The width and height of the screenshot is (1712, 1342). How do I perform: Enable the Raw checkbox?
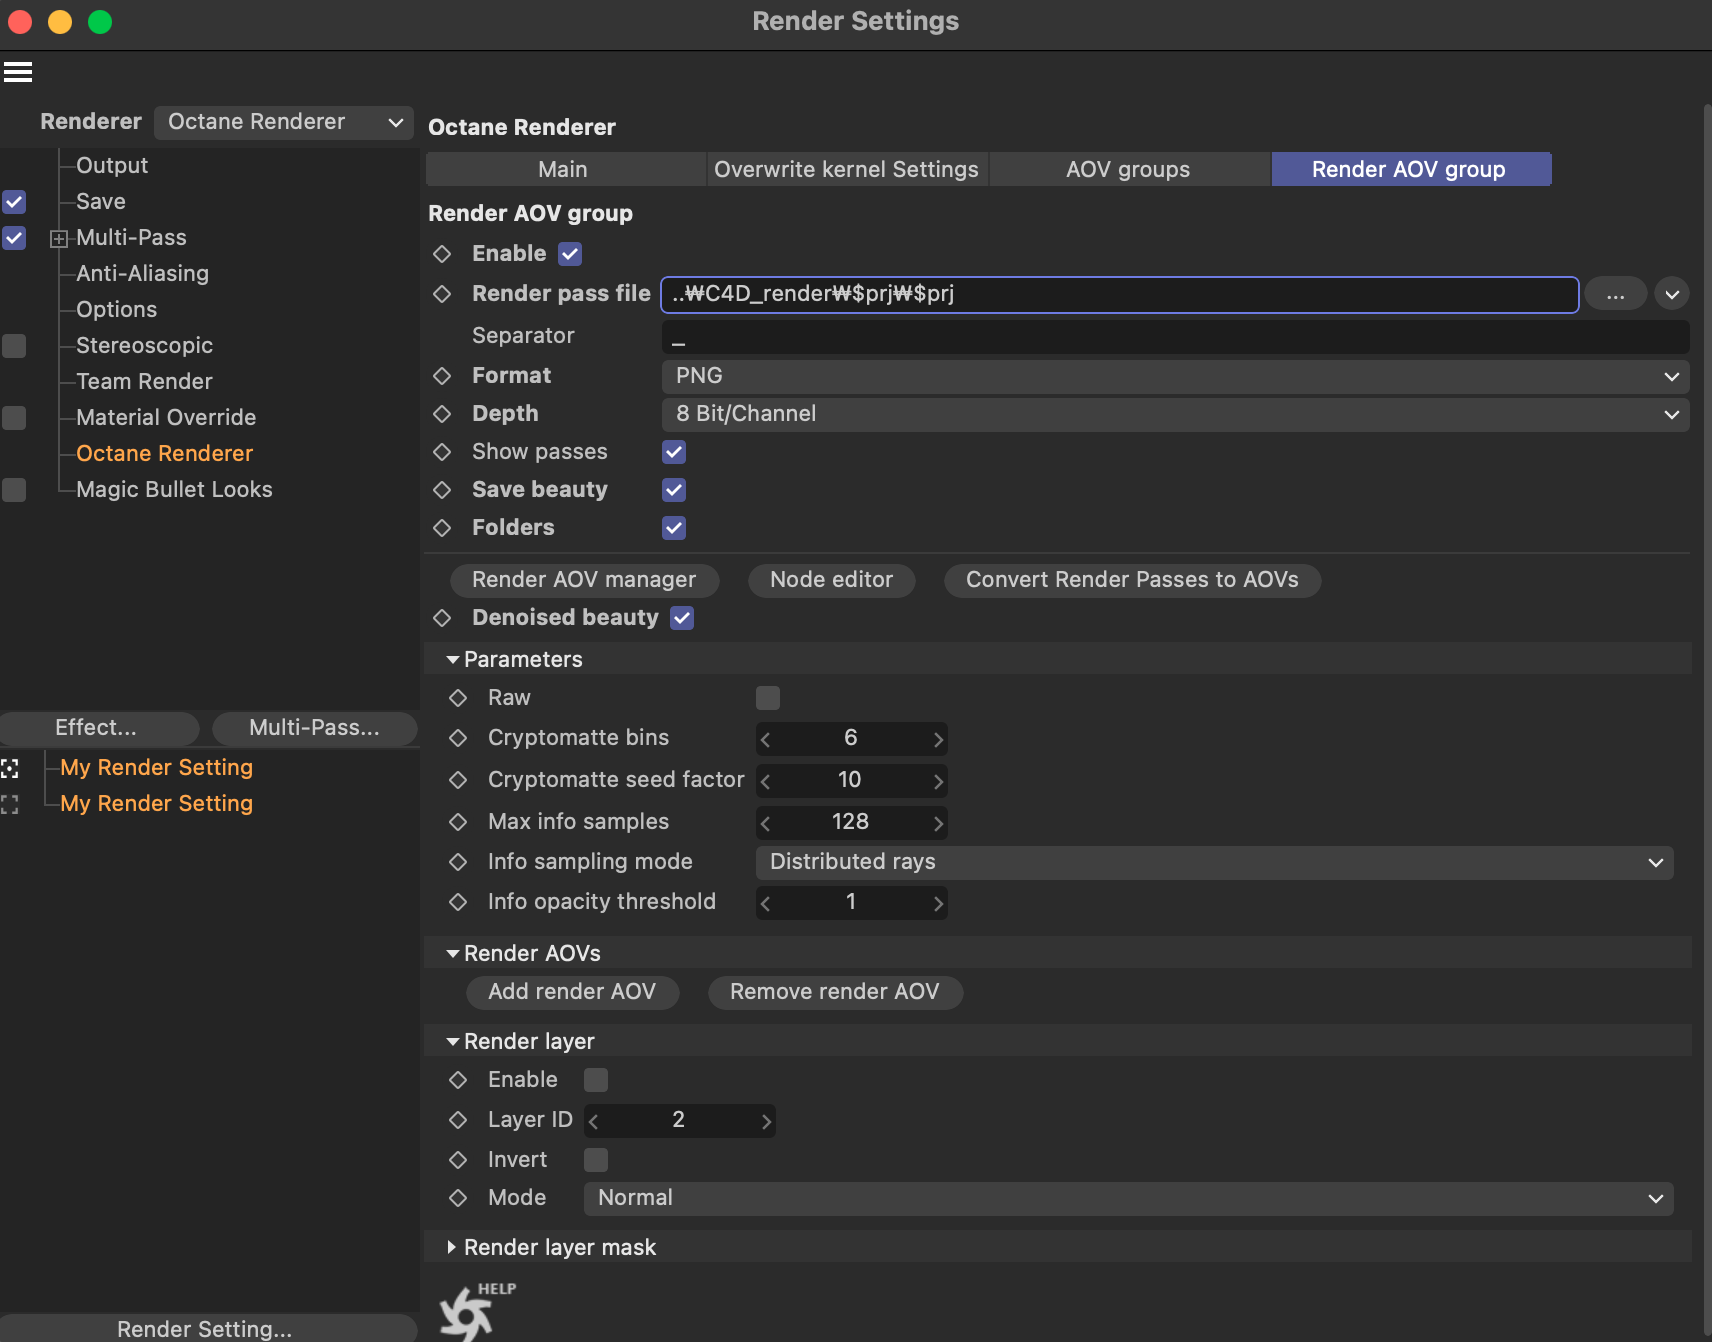coord(768,698)
